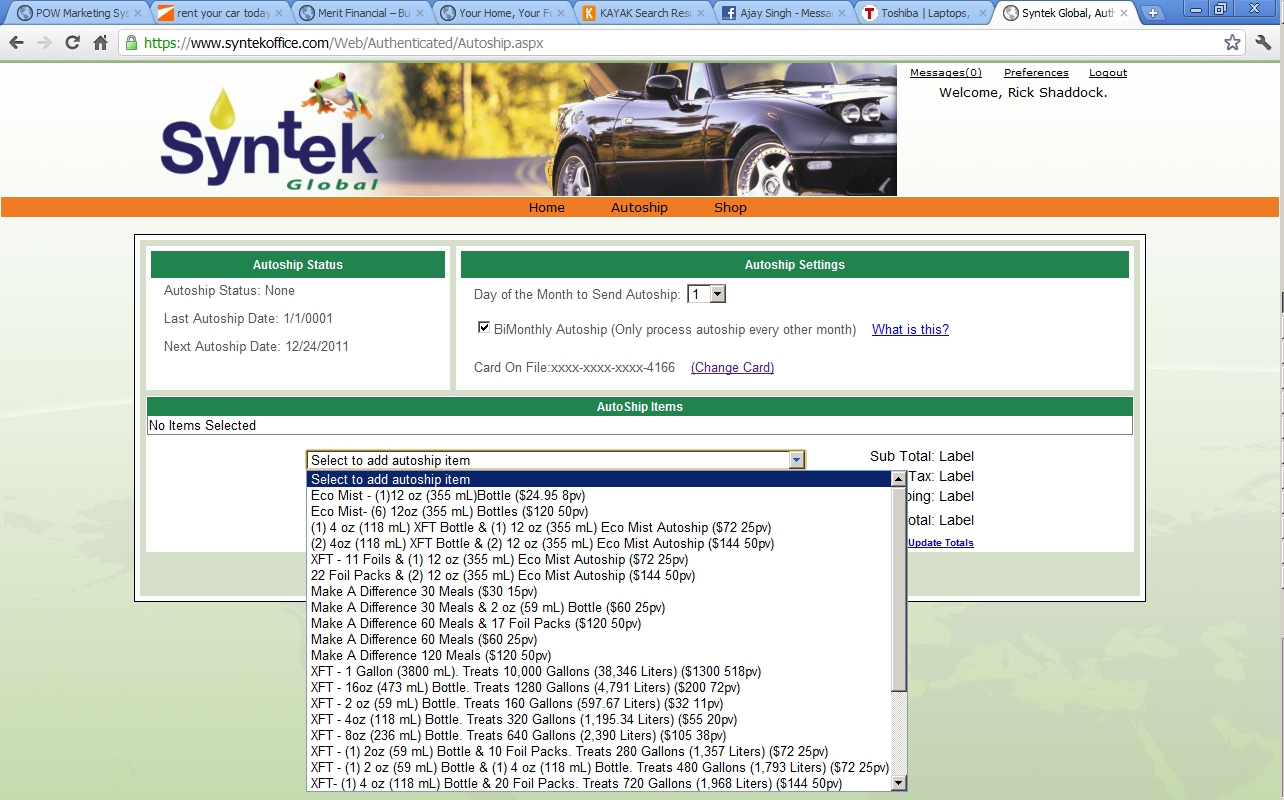This screenshot has width=1284, height=800.
Task: Select Make A Difference 60 Meals & 17 Foil Packs
Action: click(x=598, y=623)
